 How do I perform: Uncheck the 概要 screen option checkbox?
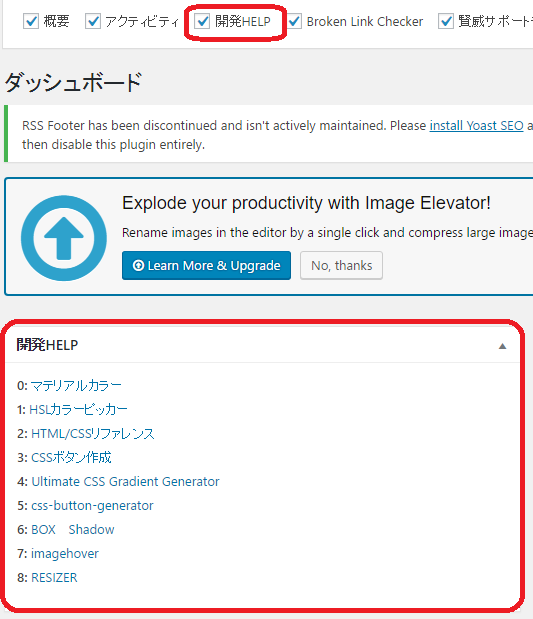click(x=31, y=21)
